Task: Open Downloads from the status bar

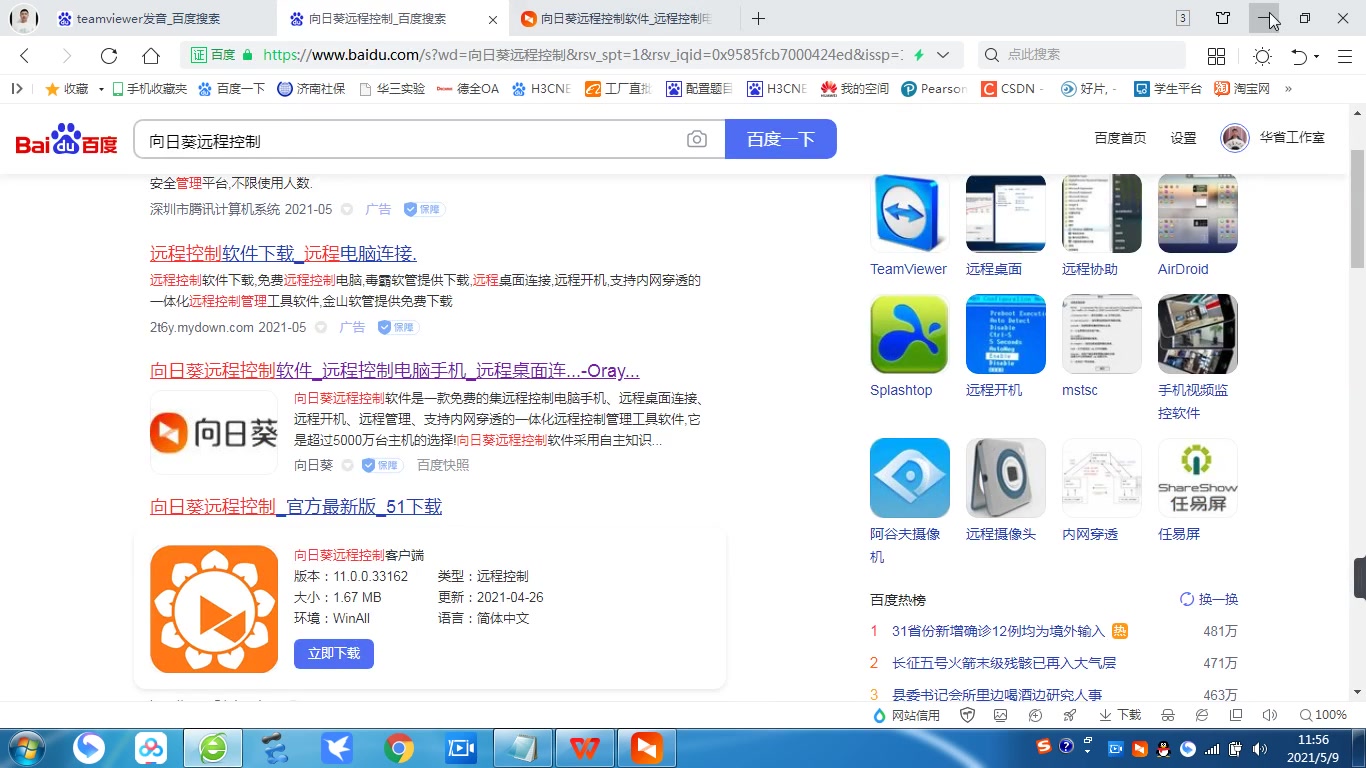Action: [1120, 715]
